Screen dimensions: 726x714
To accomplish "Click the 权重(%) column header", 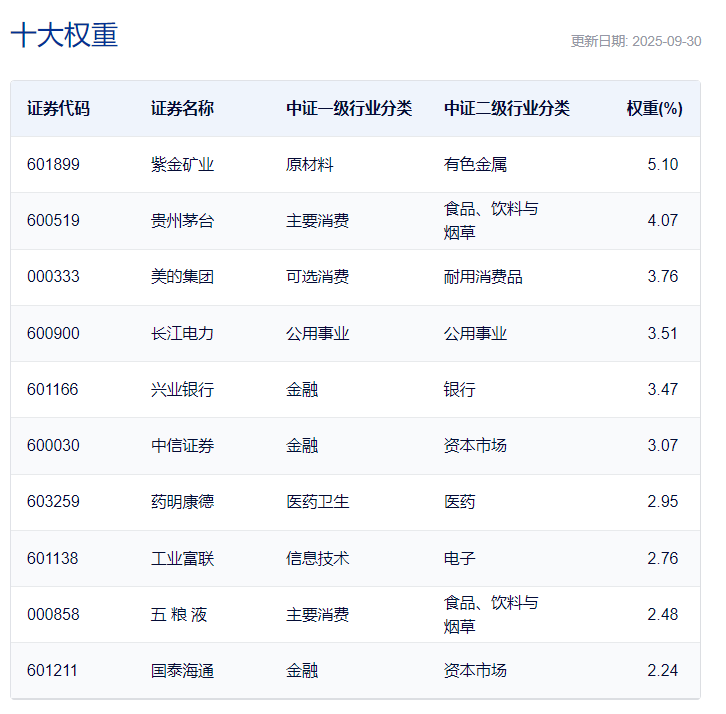I will [x=655, y=108].
